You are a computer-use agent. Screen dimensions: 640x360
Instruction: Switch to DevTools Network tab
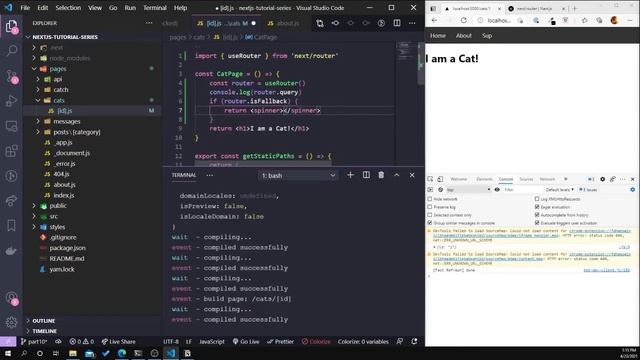(x=547, y=179)
